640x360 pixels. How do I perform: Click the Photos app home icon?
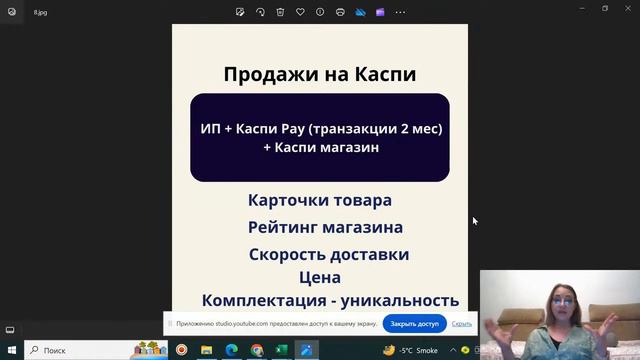12,12
